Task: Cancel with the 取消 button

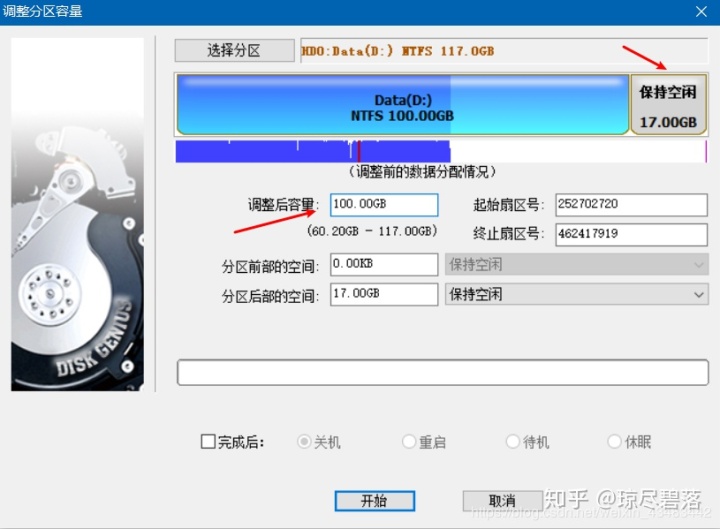Action: (x=502, y=501)
